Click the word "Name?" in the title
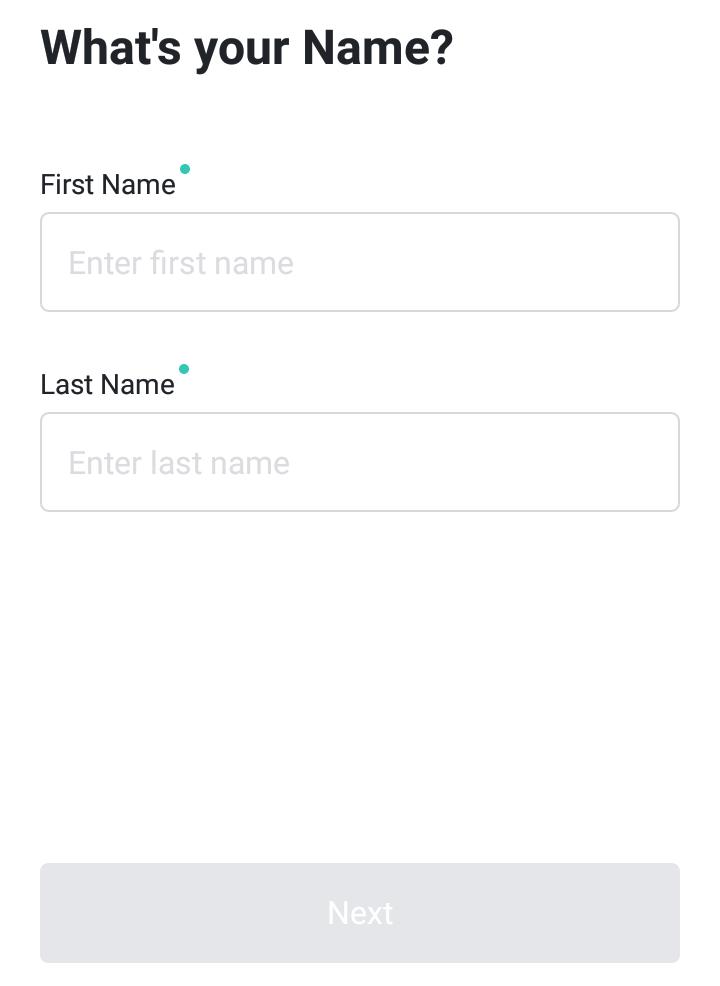The width and height of the screenshot is (720, 986). click(378, 47)
